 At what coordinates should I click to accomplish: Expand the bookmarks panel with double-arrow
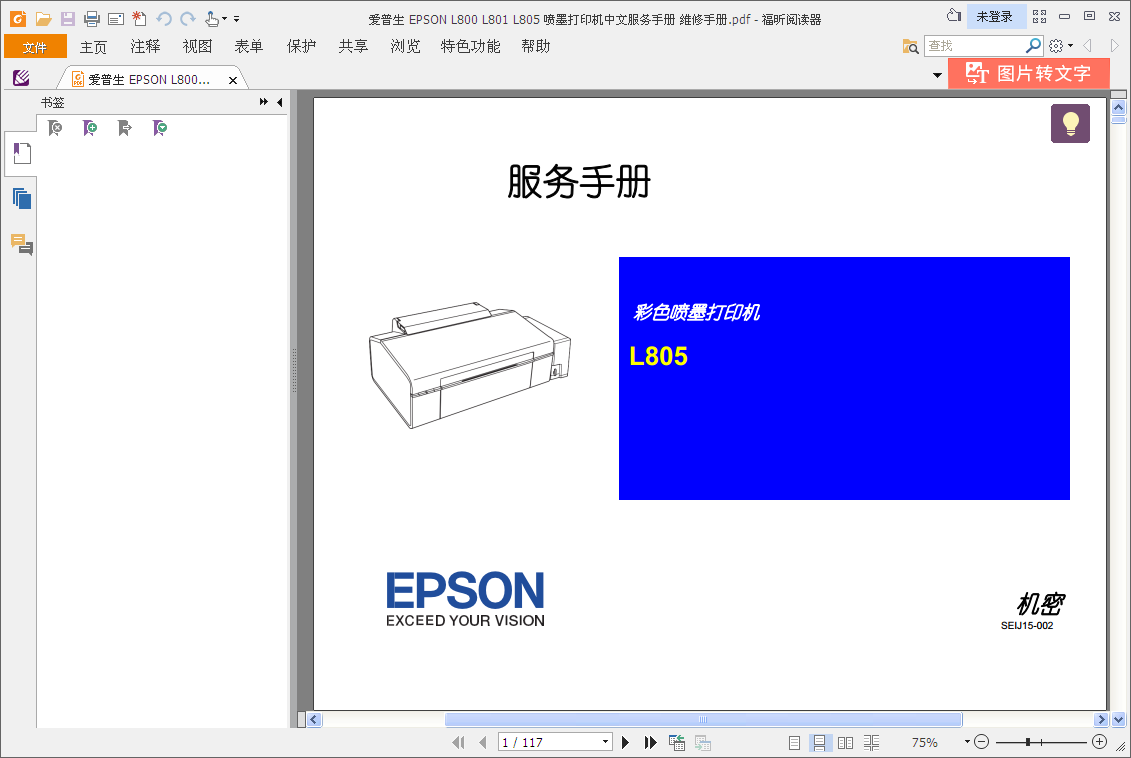(264, 102)
